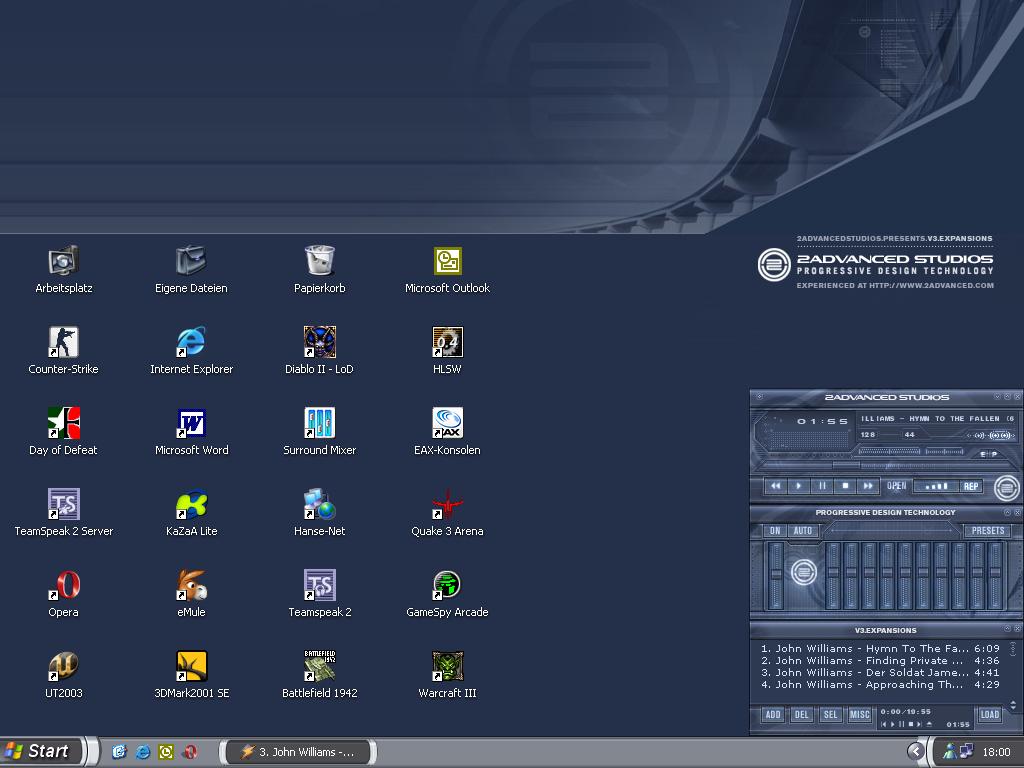The height and width of the screenshot is (768, 1024).
Task: Expand hidden system tray icons
Action: tap(916, 751)
